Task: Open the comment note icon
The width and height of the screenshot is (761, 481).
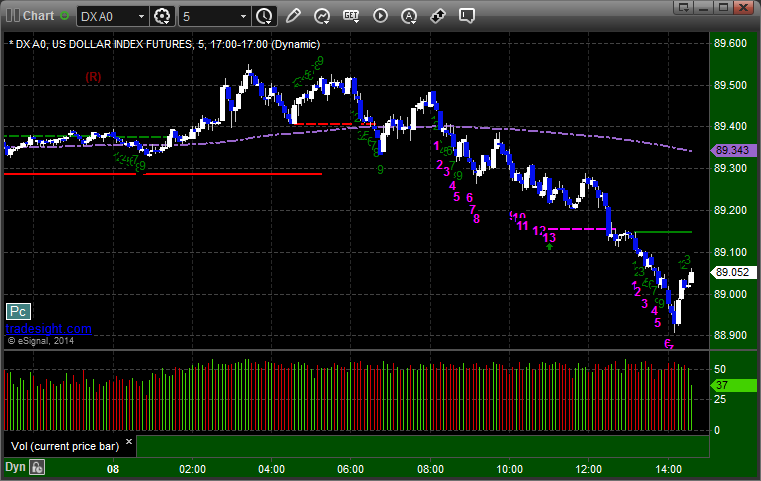Action: (466, 16)
